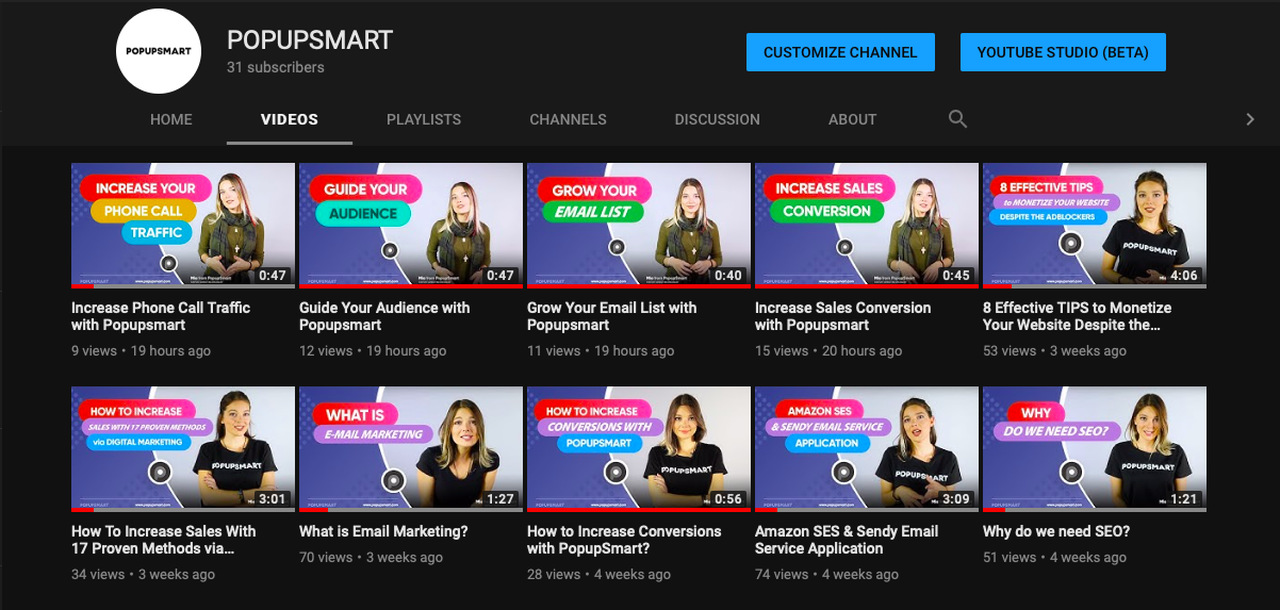Click the Popupsmart channel avatar logo

coord(158,51)
